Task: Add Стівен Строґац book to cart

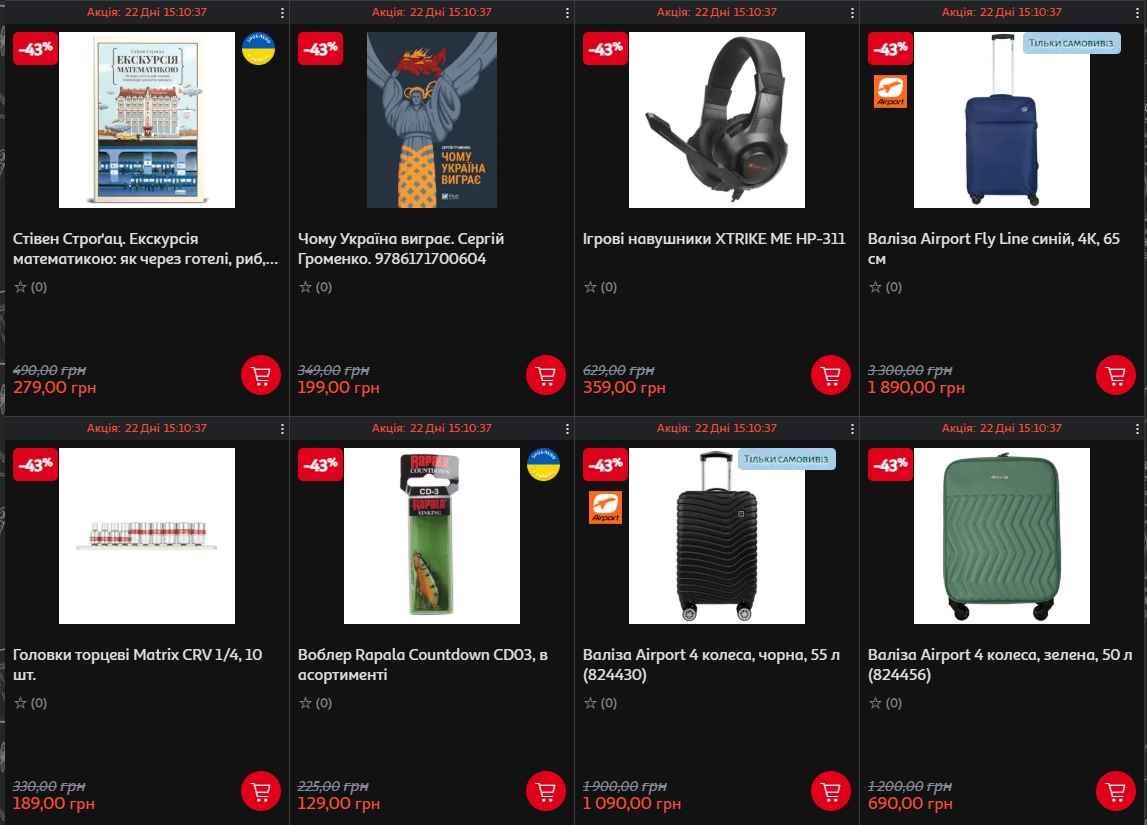Action: (261, 375)
